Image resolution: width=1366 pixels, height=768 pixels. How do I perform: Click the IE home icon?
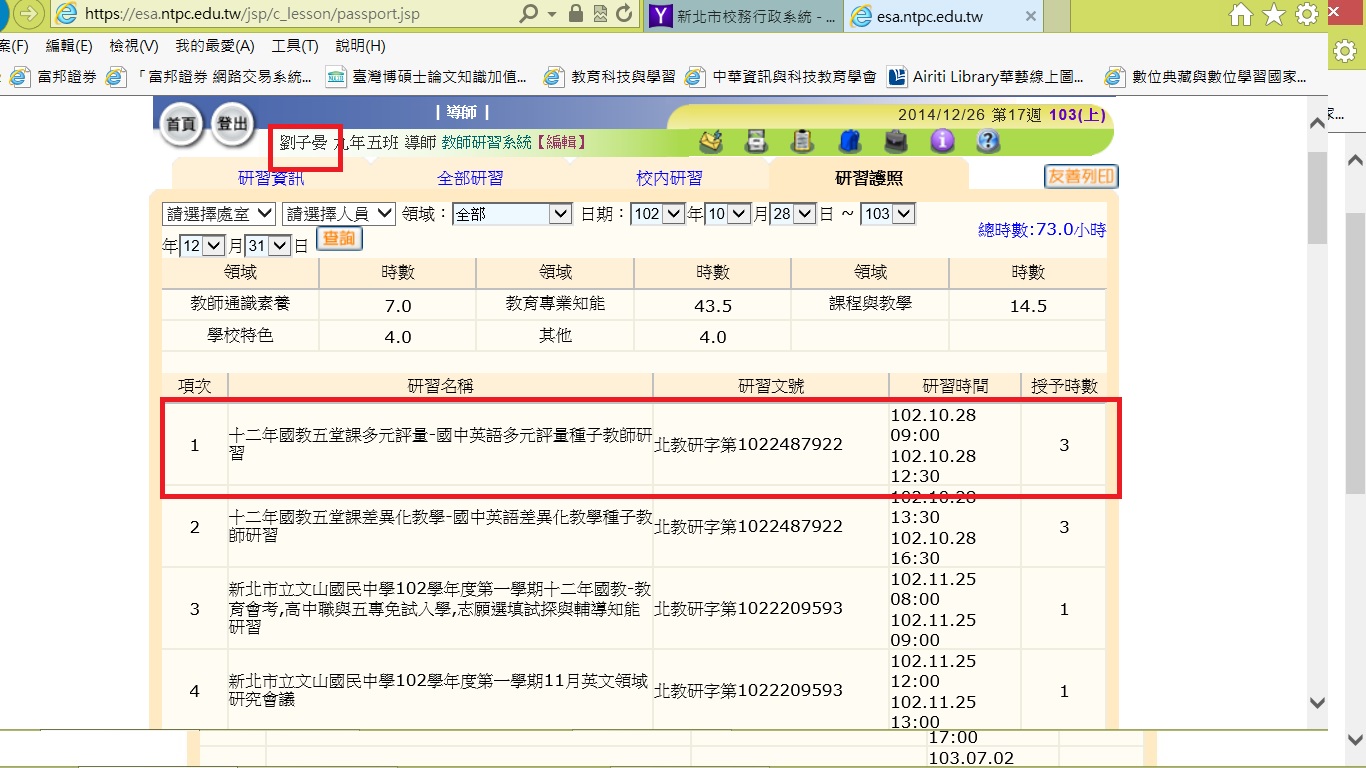pyautogui.click(x=1241, y=14)
